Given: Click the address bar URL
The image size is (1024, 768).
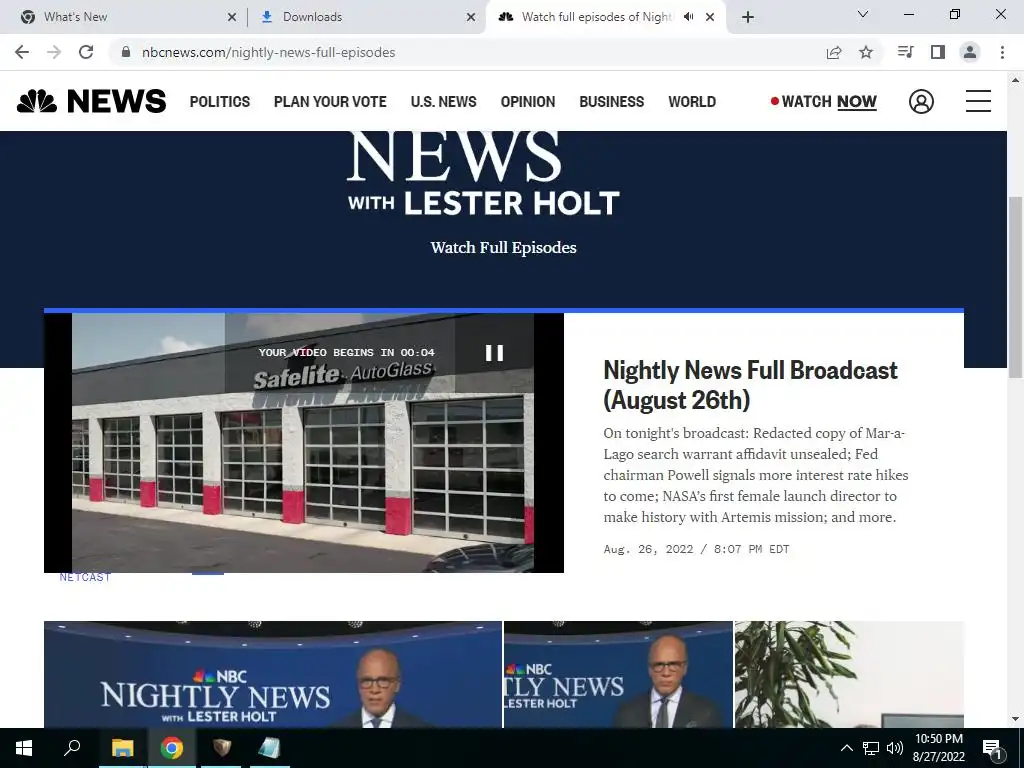Looking at the screenshot, I should 268,52.
